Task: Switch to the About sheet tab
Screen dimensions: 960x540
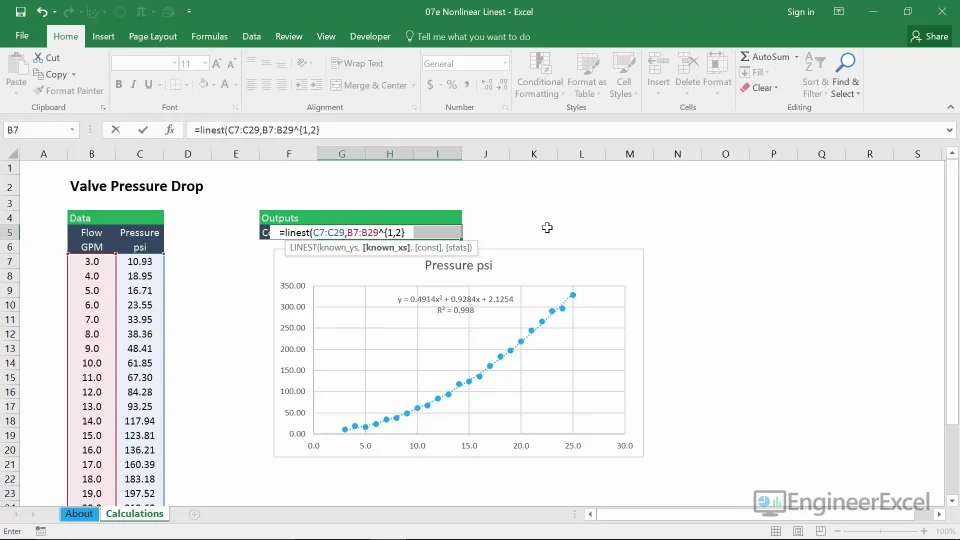Action: click(79, 514)
